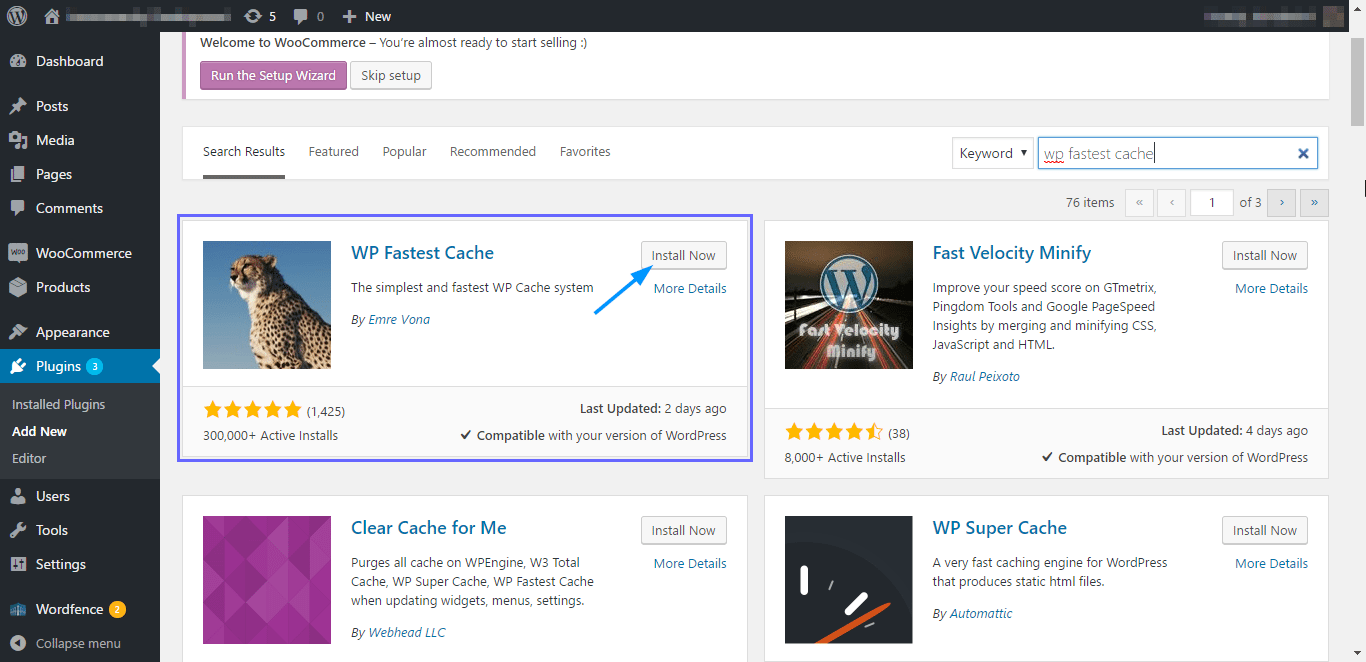1366x662 pixels.
Task: Run the Setup Wizard
Action: [273, 75]
